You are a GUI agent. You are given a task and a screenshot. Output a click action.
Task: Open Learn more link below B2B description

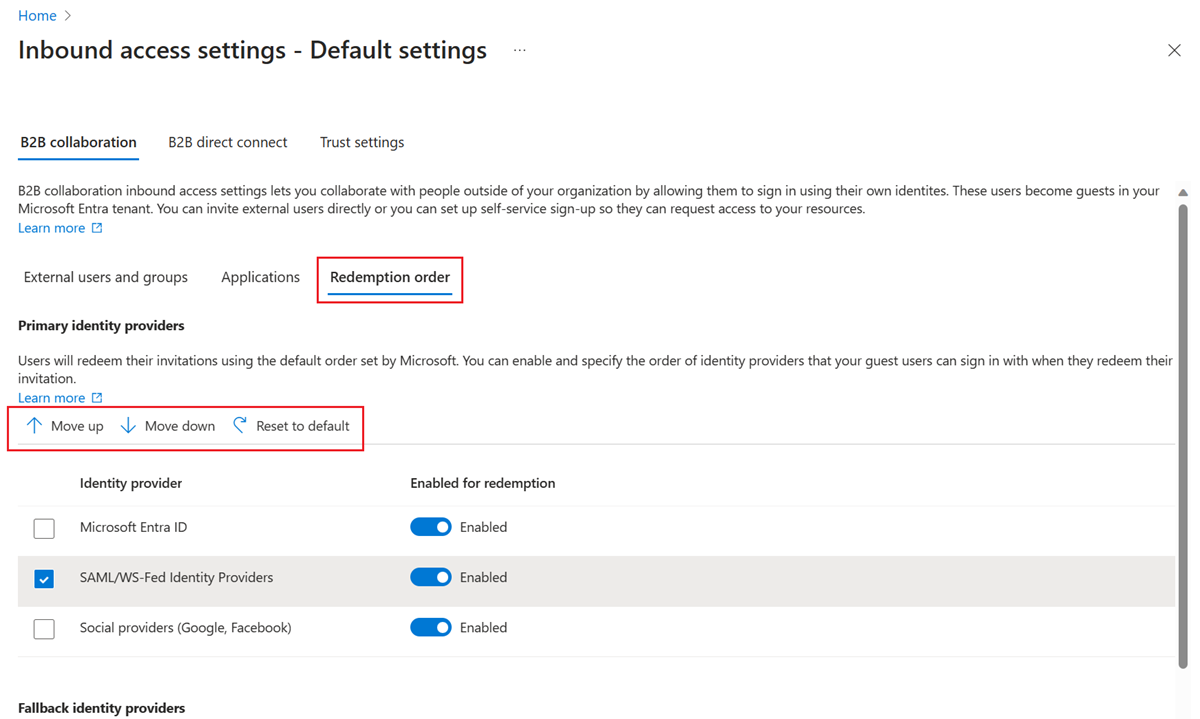(51, 228)
